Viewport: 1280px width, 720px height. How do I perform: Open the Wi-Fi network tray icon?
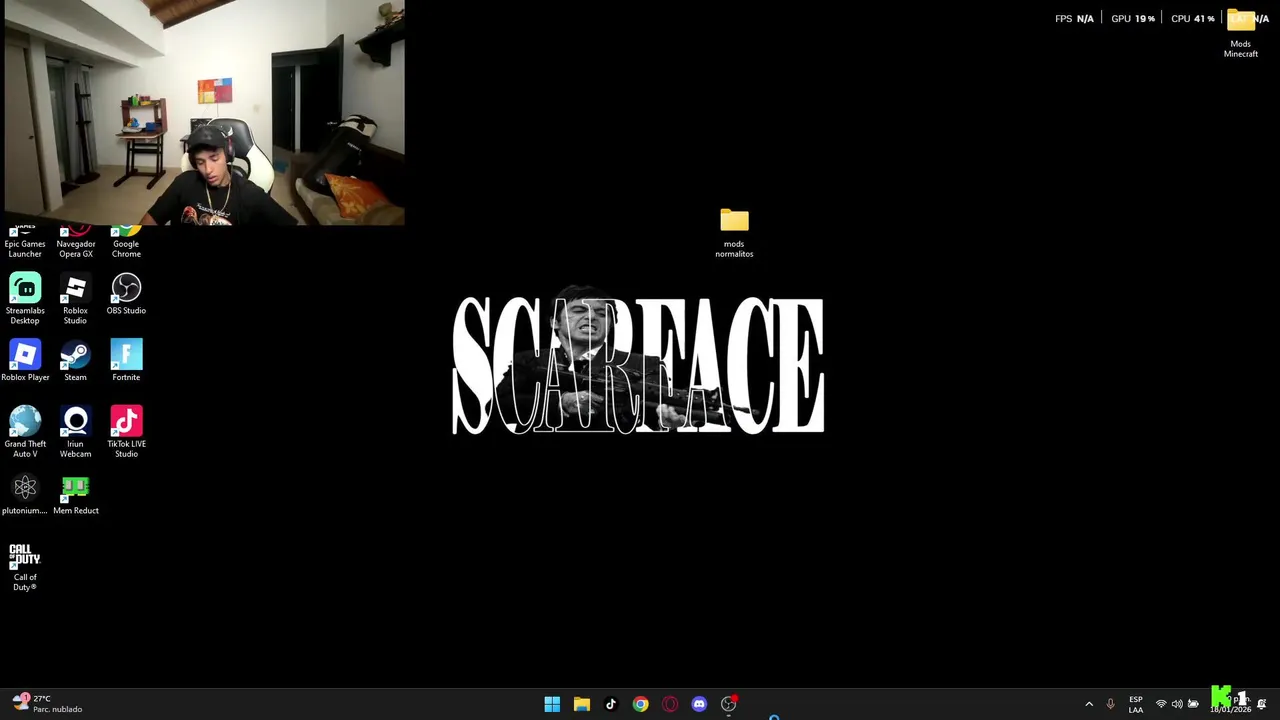point(1161,704)
